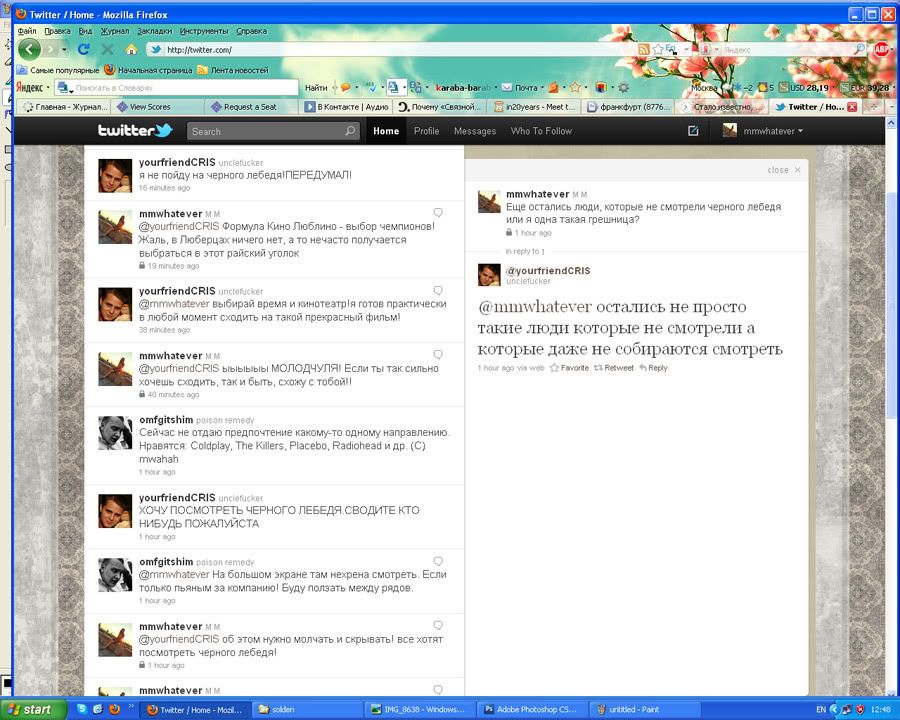Bookmark this page with the star icon
This screenshot has width=900, height=720.
point(658,50)
